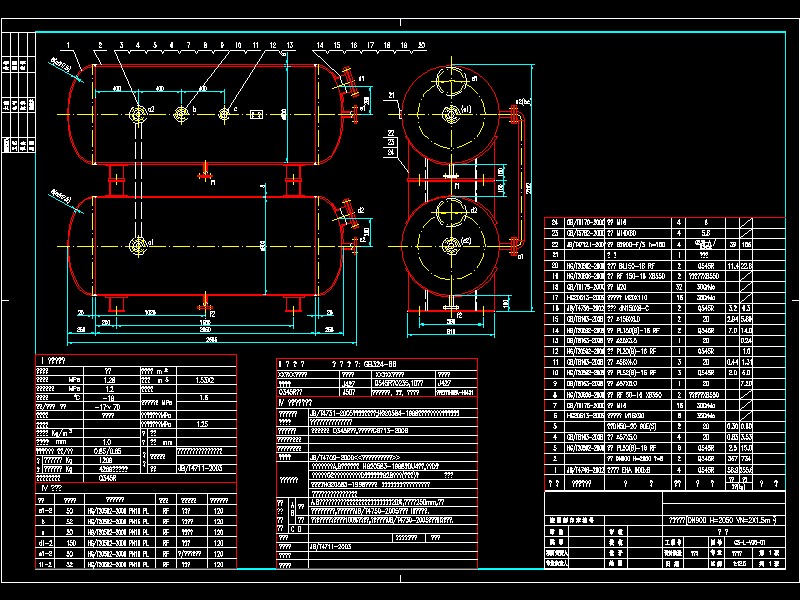Select nozzle a1-2 symbol on vessel top

tap(137, 112)
